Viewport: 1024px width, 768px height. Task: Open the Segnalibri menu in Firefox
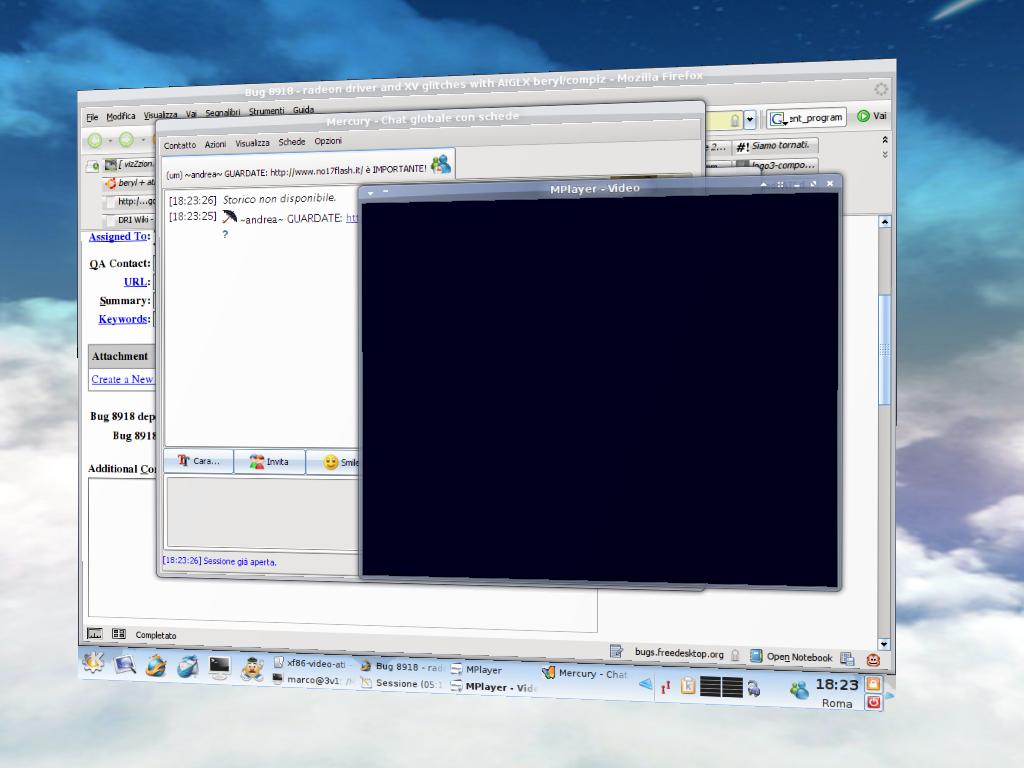coord(223,113)
